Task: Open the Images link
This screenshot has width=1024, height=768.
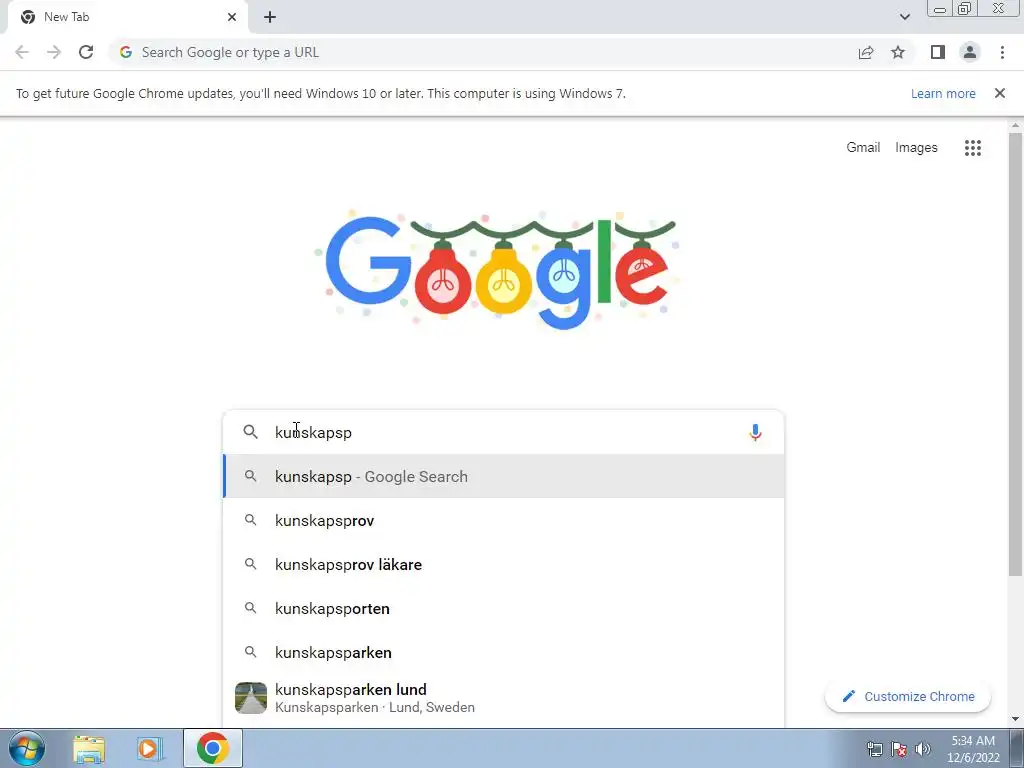Action: coord(916,148)
